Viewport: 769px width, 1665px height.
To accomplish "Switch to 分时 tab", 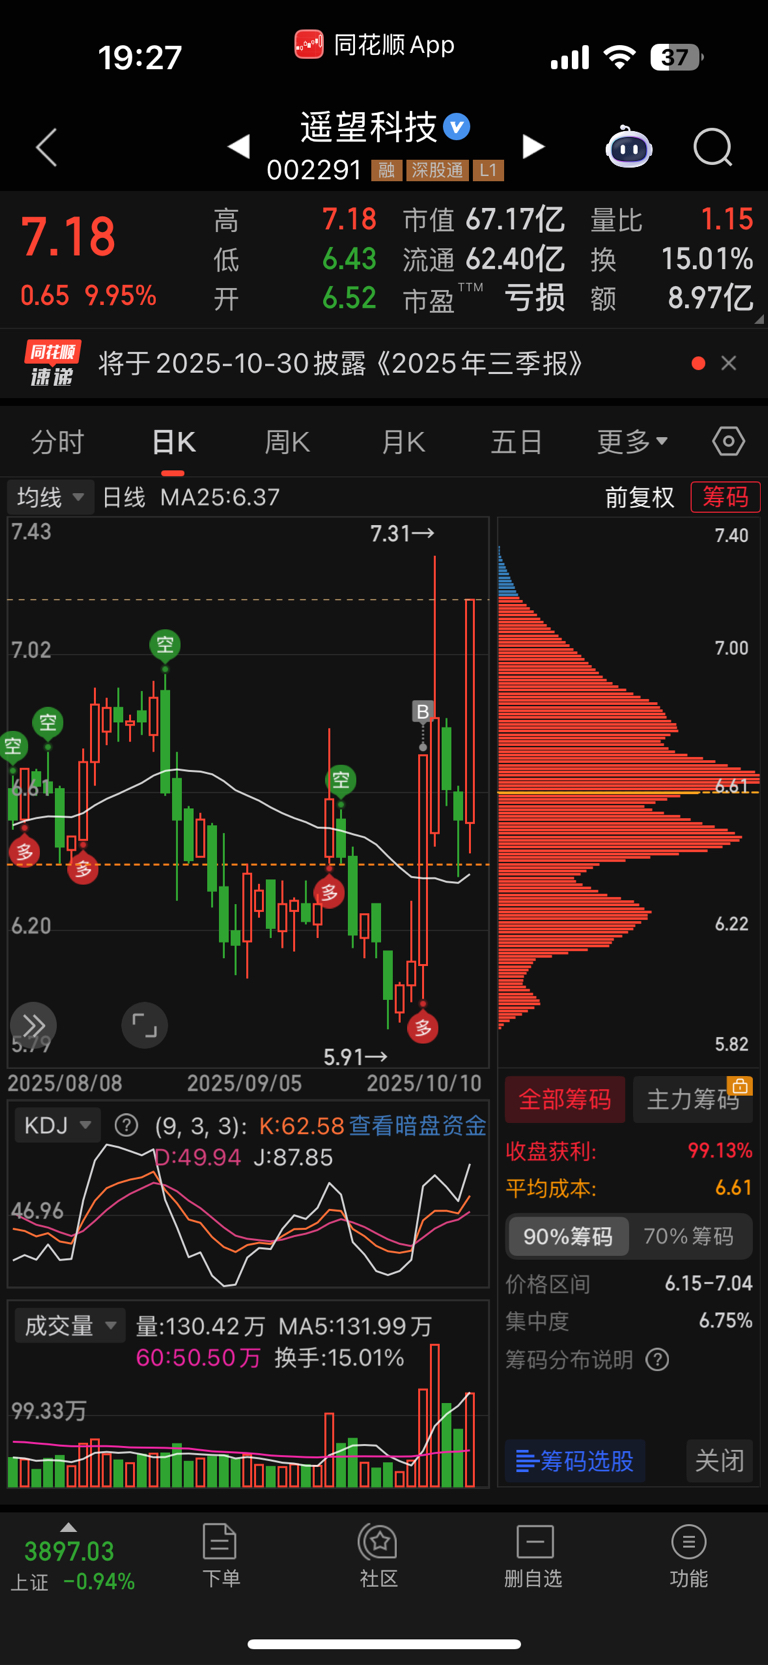I will [57, 442].
